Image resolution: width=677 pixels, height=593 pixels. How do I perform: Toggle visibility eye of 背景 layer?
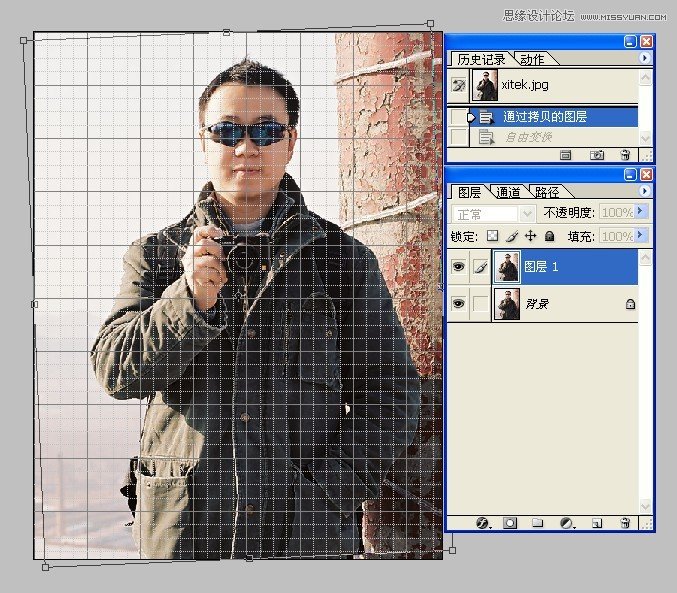tap(458, 304)
